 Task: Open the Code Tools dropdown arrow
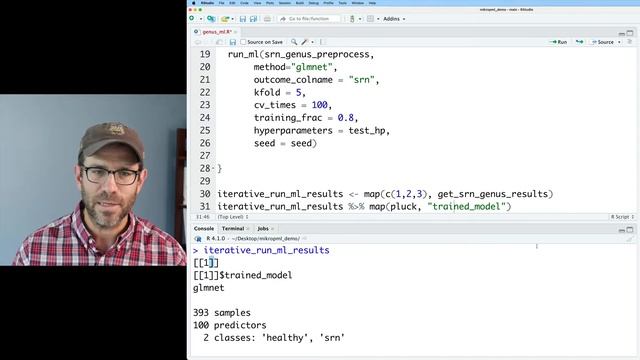click(313, 42)
